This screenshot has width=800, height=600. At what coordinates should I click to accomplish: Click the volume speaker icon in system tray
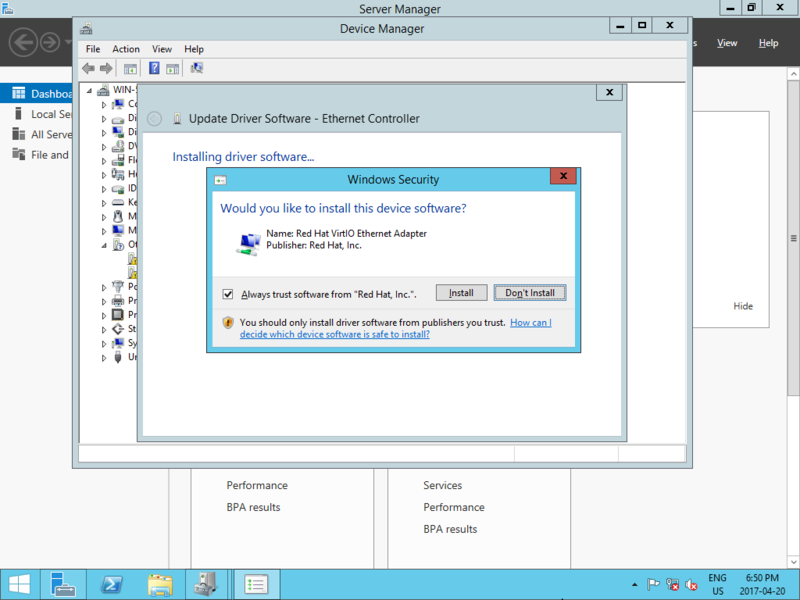pos(691,585)
